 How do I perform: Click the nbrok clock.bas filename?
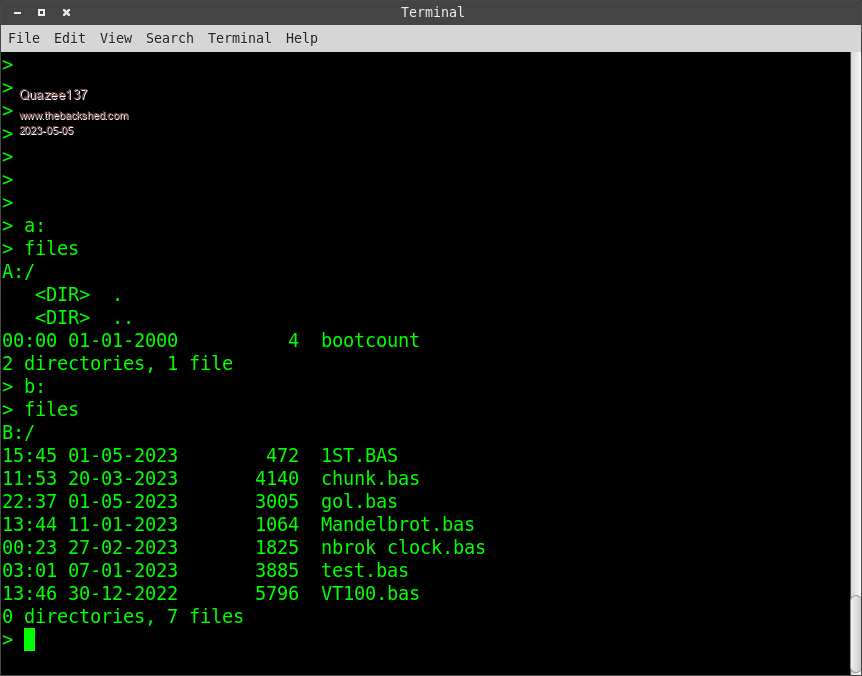(403, 547)
